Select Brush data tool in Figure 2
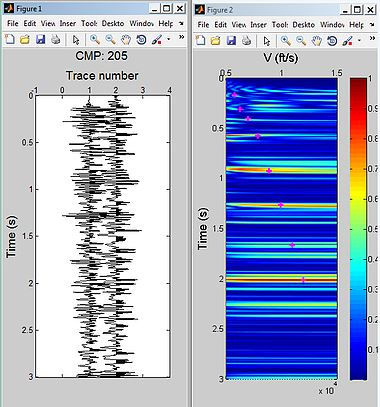This screenshot has width=380, height=407. [347, 41]
